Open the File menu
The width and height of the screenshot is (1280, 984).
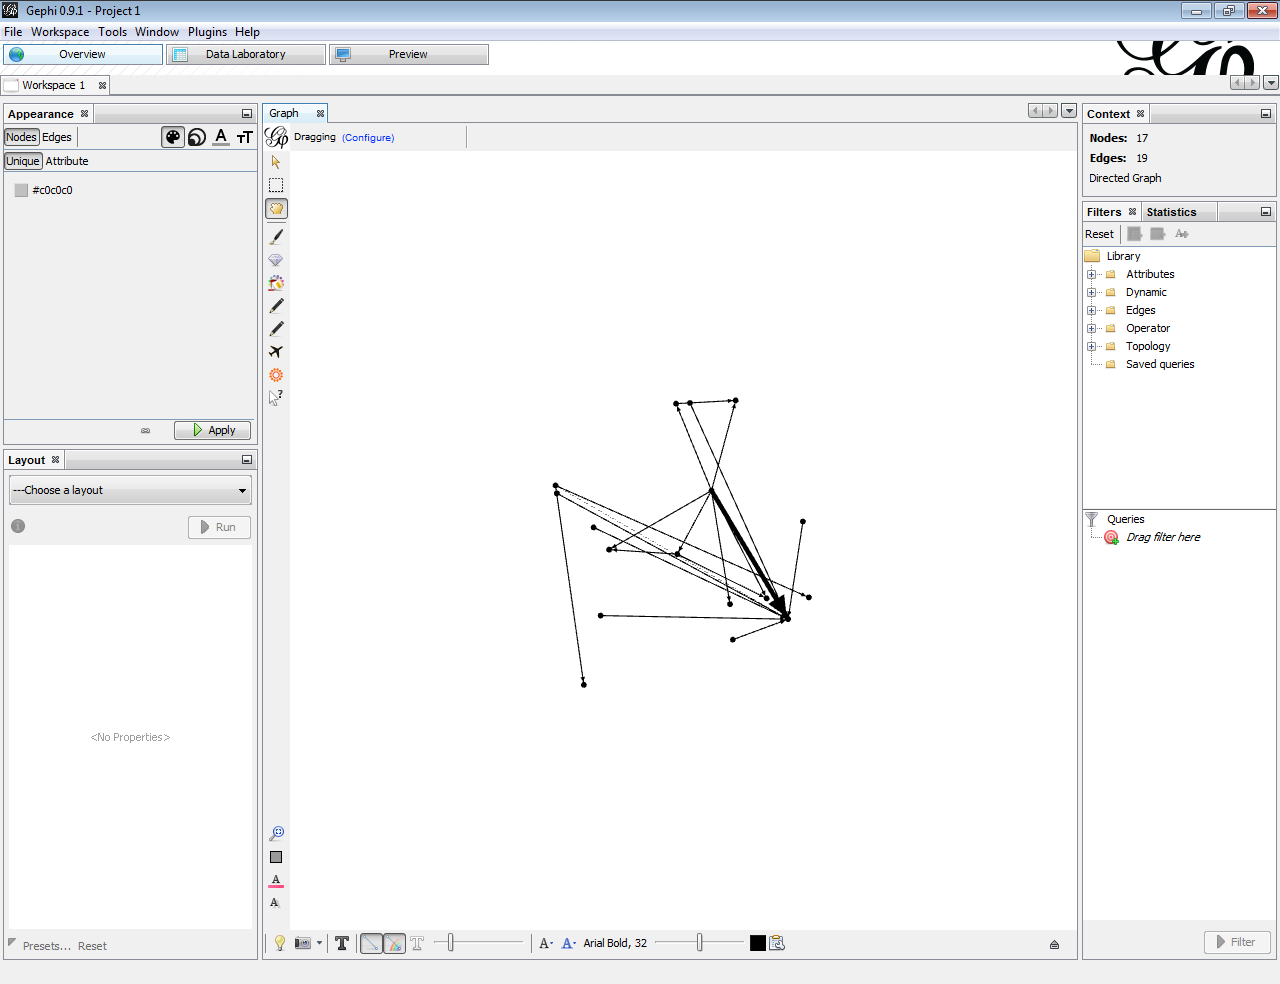[13, 32]
